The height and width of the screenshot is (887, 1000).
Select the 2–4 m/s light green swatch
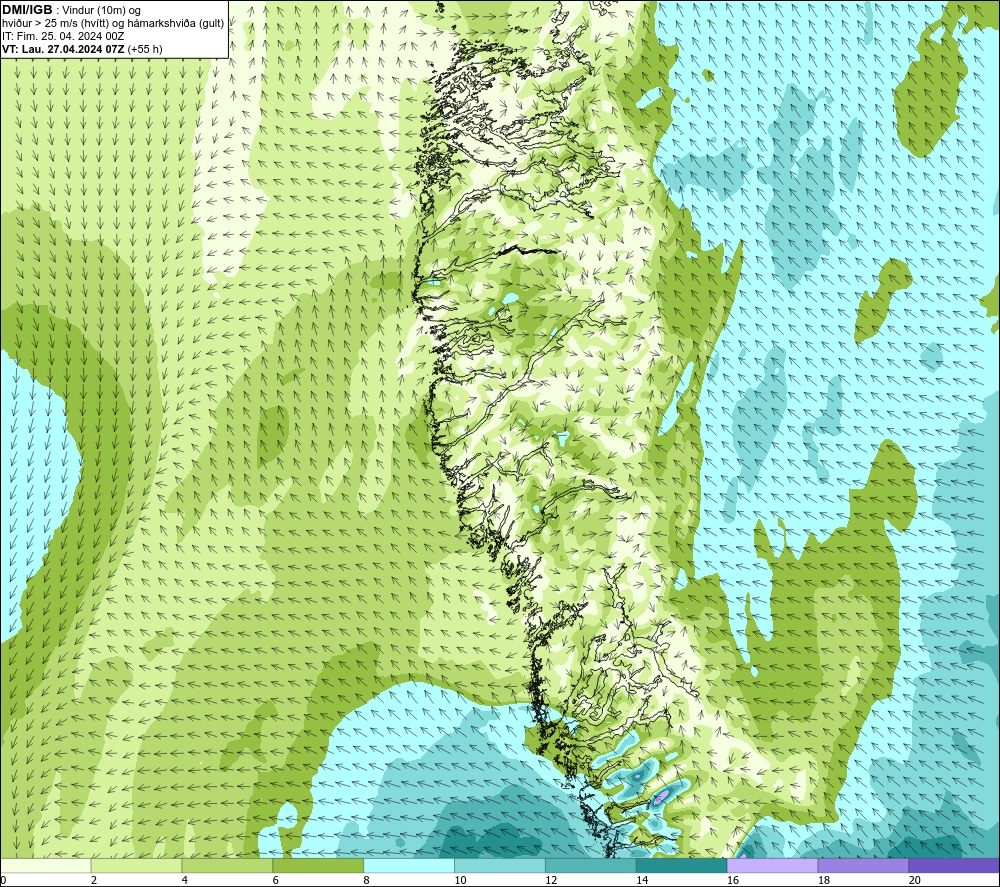pyautogui.click(x=136, y=865)
